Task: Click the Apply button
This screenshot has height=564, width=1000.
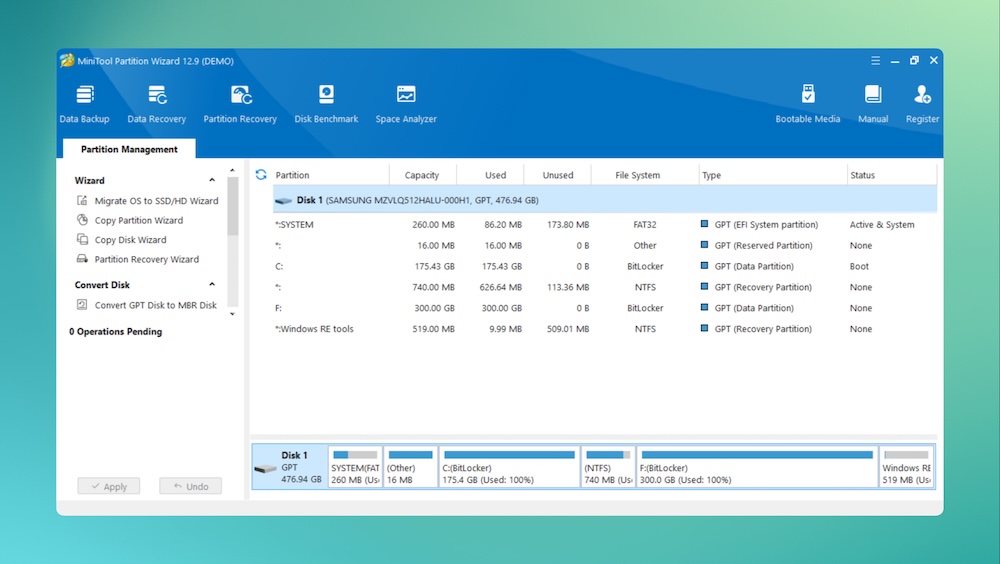Action: click(108, 486)
